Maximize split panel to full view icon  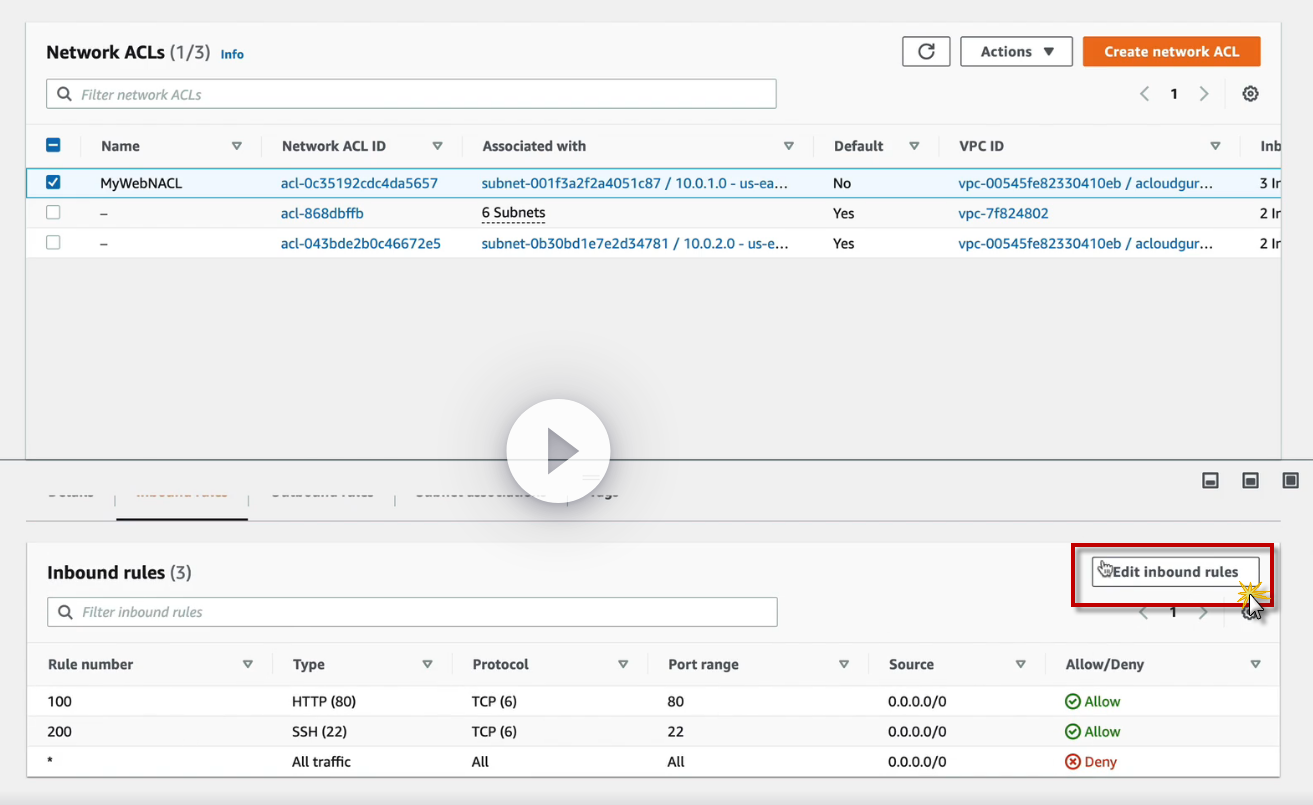pos(1290,481)
